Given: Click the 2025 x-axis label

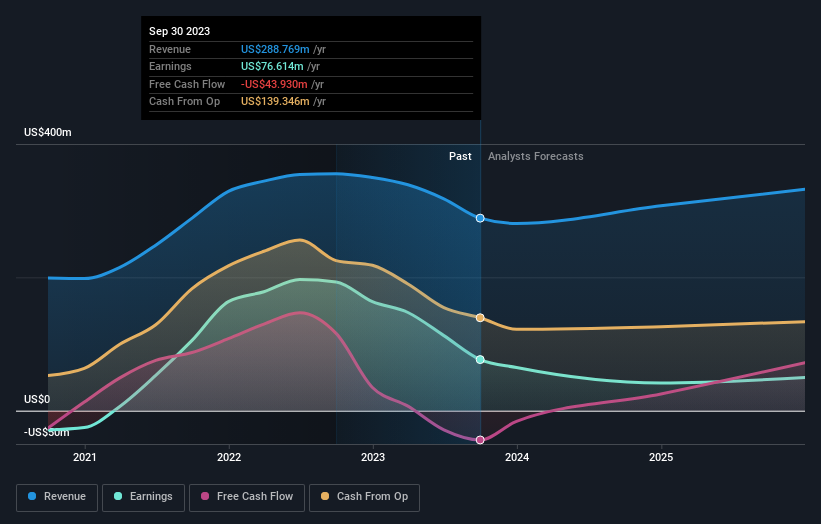Looking at the screenshot, I should click(661, 458).
